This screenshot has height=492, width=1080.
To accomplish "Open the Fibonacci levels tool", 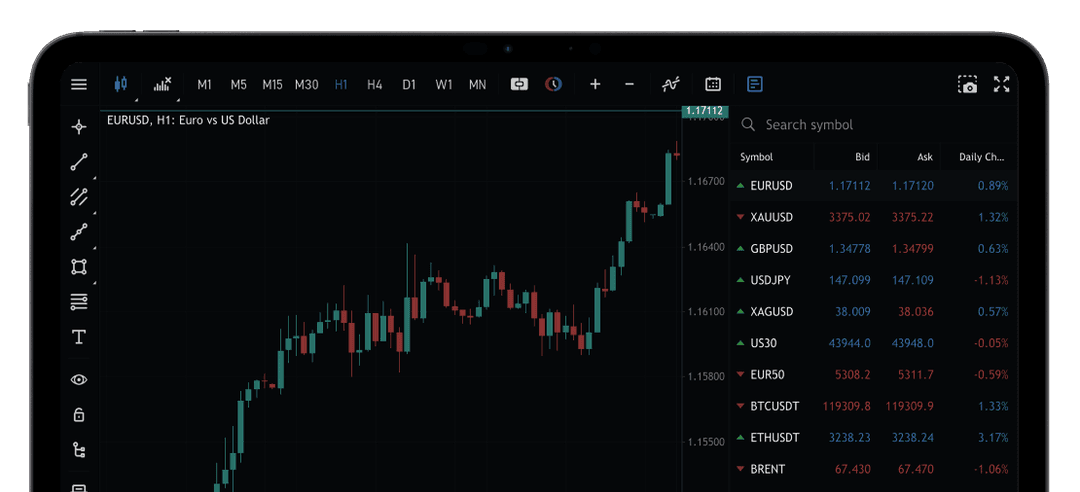I will pos(79,301).
